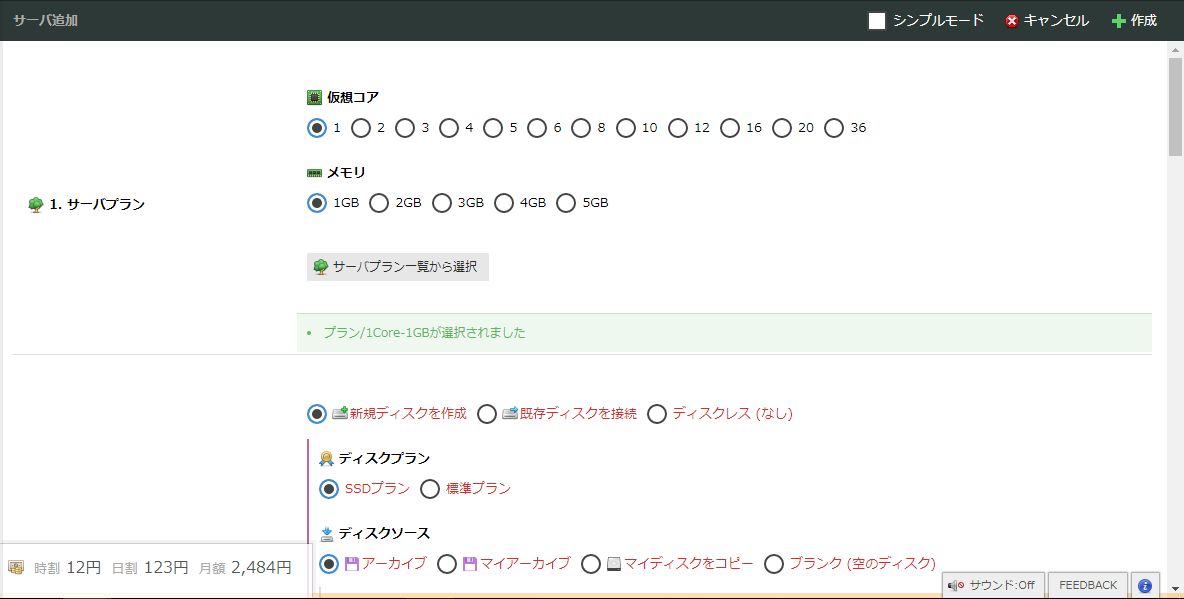Click the download icon beside ディスクソース
The height and width of the screenshot is (599, 1184).
click(x=326, y=534)
